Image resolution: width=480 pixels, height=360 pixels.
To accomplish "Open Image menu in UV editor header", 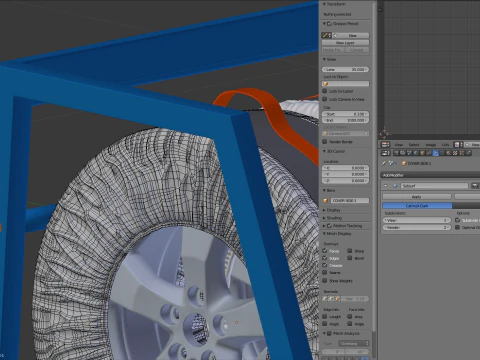I will coord(431,145).
